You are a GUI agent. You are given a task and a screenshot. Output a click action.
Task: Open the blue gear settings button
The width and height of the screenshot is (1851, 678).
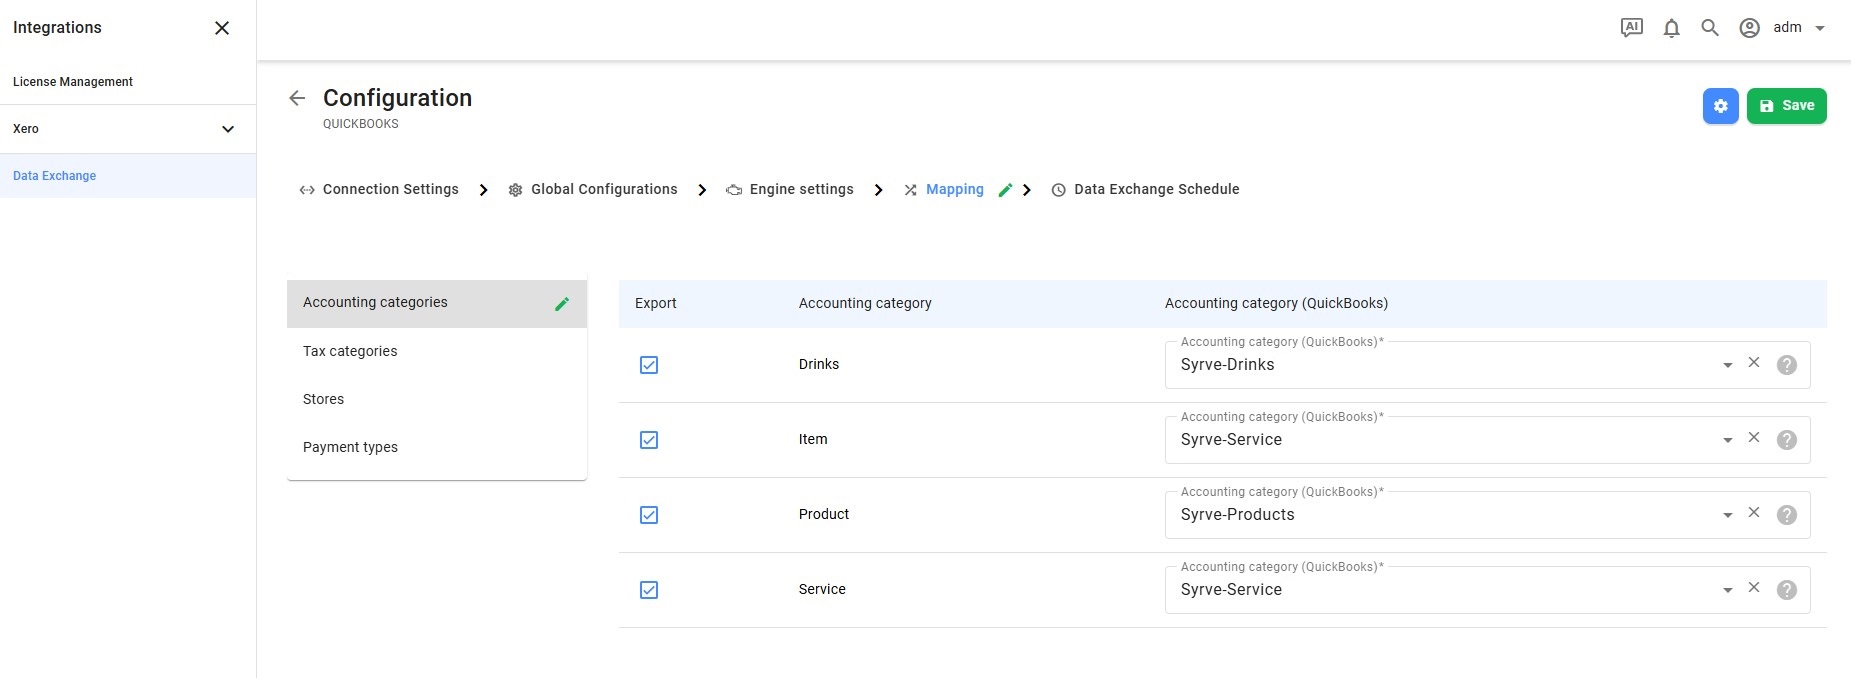pos(1720,106)
